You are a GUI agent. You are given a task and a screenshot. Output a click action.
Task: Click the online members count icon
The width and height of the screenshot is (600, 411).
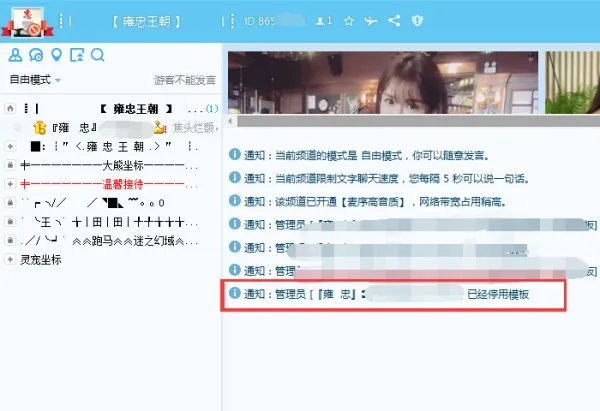[324, 21]
